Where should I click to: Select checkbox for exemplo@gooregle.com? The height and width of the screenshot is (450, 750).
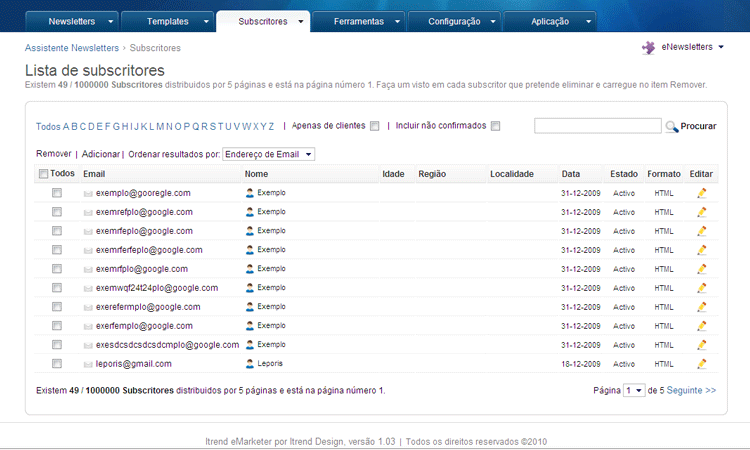(57, 193)
